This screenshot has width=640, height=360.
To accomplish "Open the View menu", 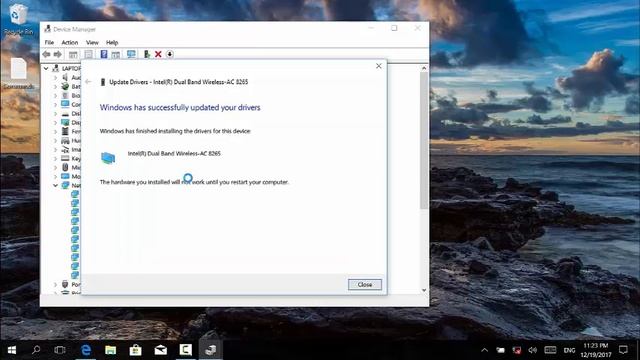I will [92, 42].
